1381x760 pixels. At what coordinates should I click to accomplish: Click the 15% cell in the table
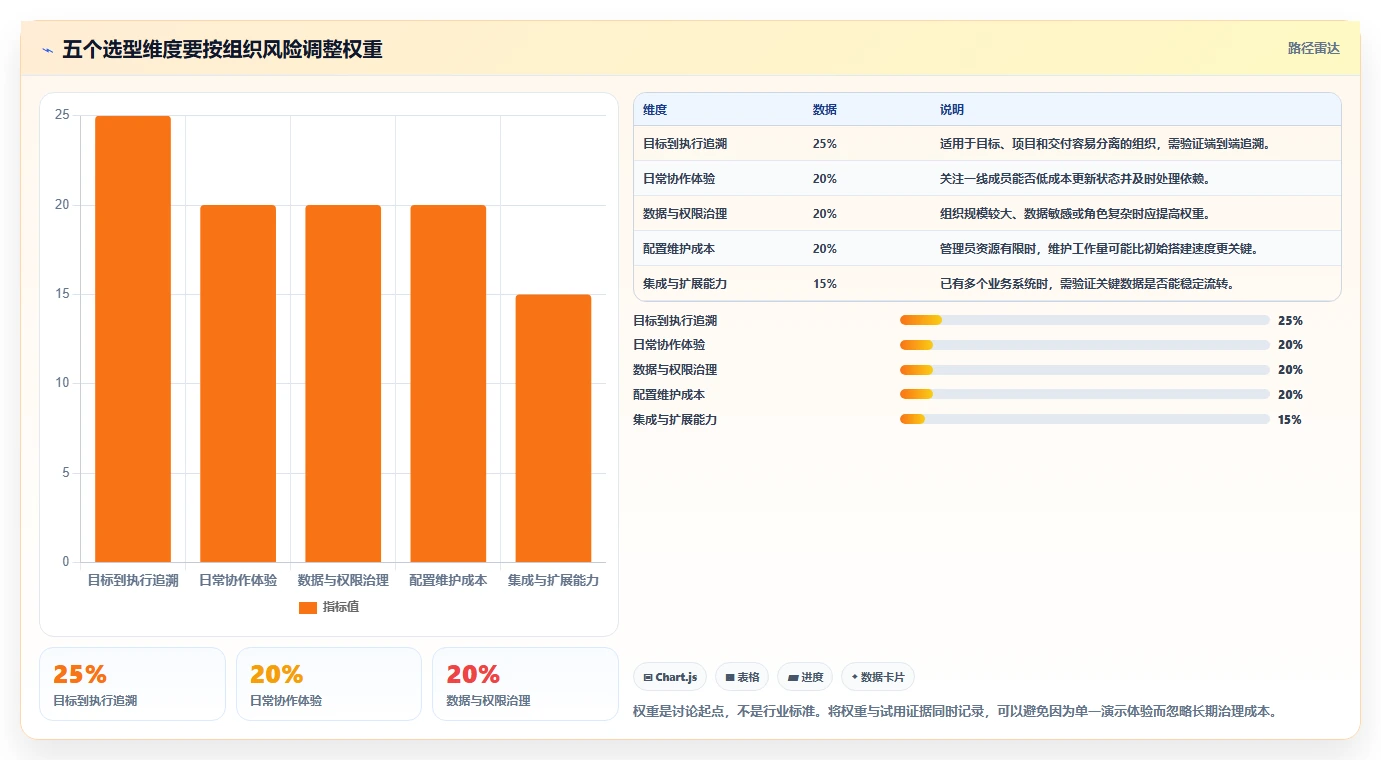[x=825, y=284]
